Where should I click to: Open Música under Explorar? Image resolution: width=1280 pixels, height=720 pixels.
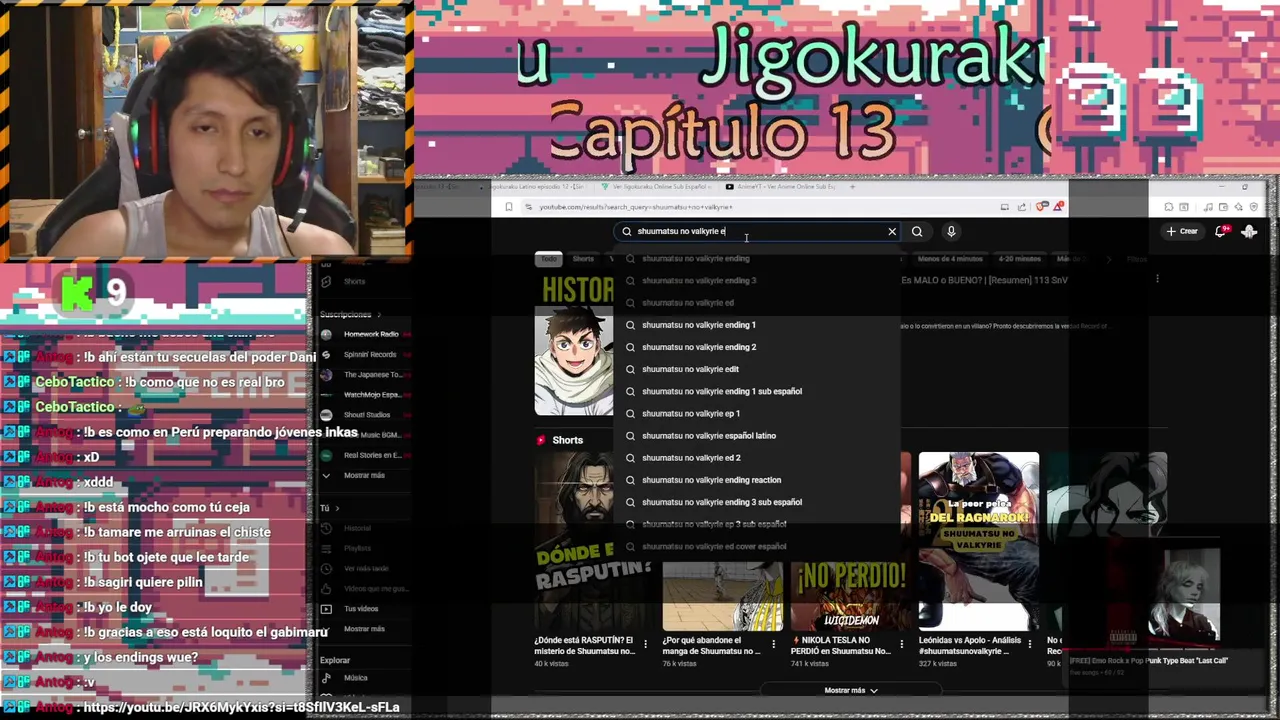[x=356, y=677]
